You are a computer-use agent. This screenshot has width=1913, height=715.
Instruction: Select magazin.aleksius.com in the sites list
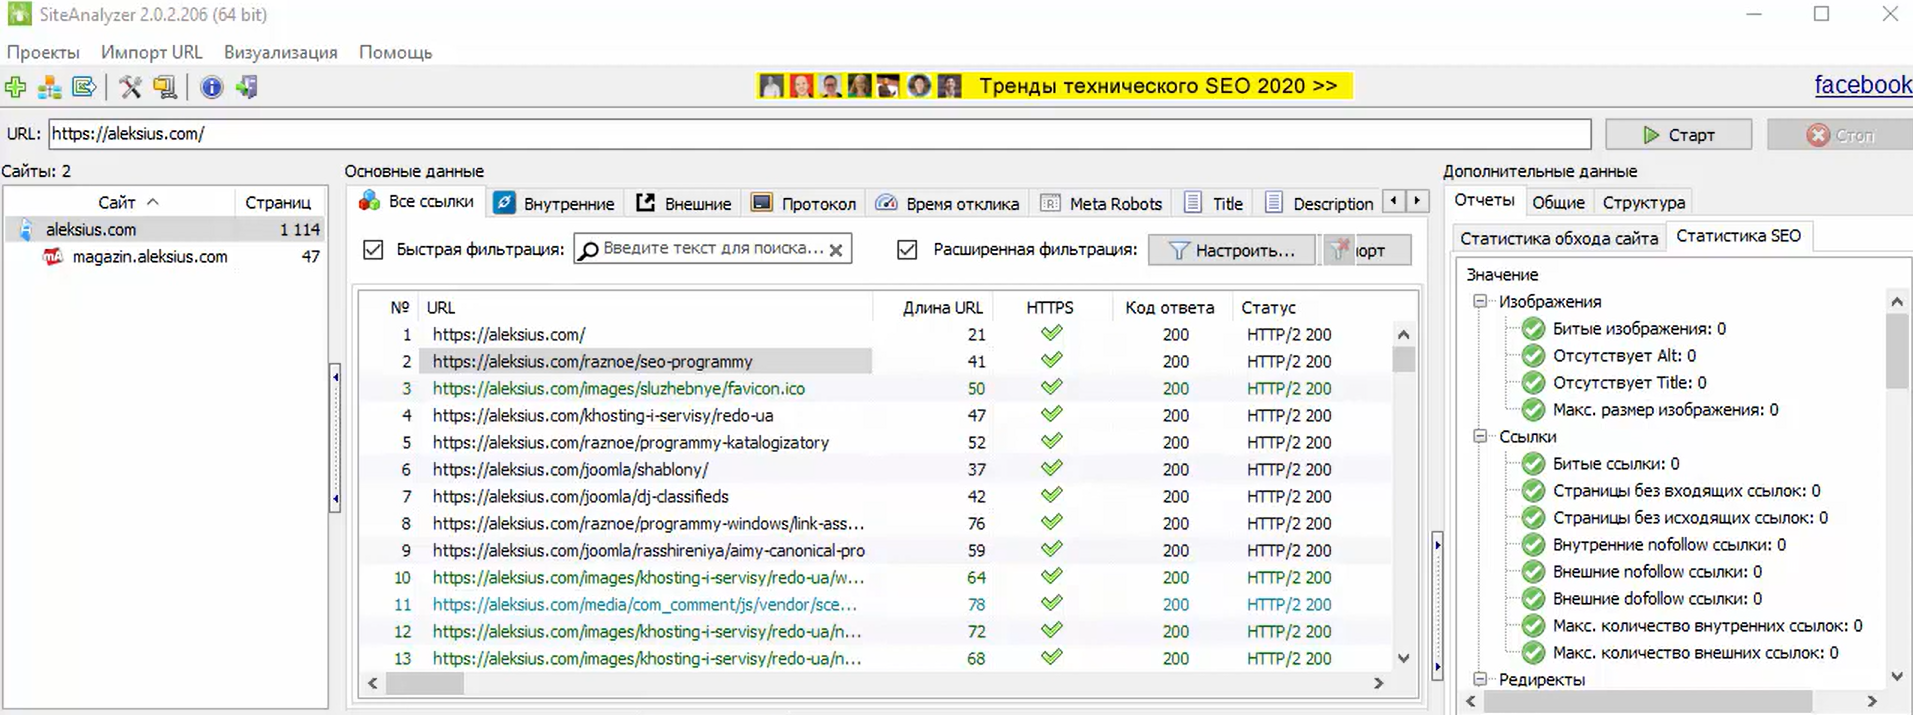(x=149, y=257)
